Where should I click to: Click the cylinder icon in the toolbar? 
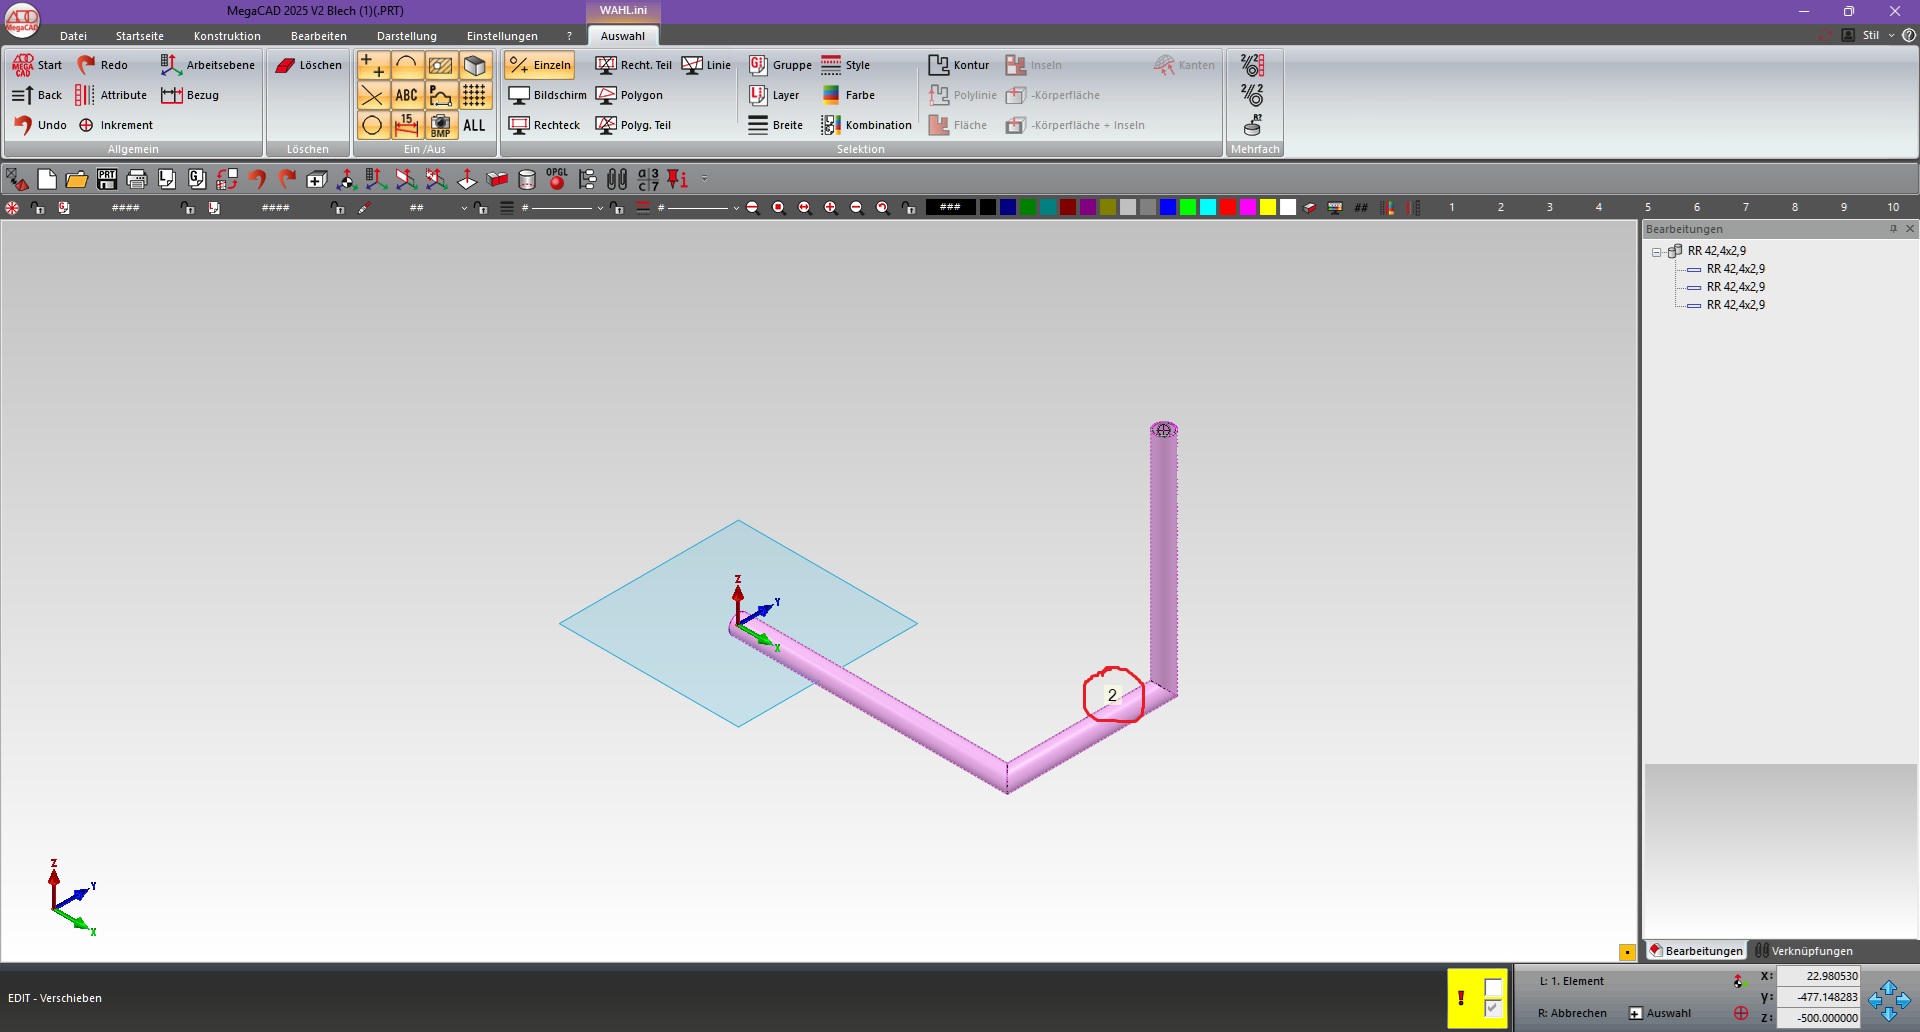pyautogui.click(x=527, y=180)
